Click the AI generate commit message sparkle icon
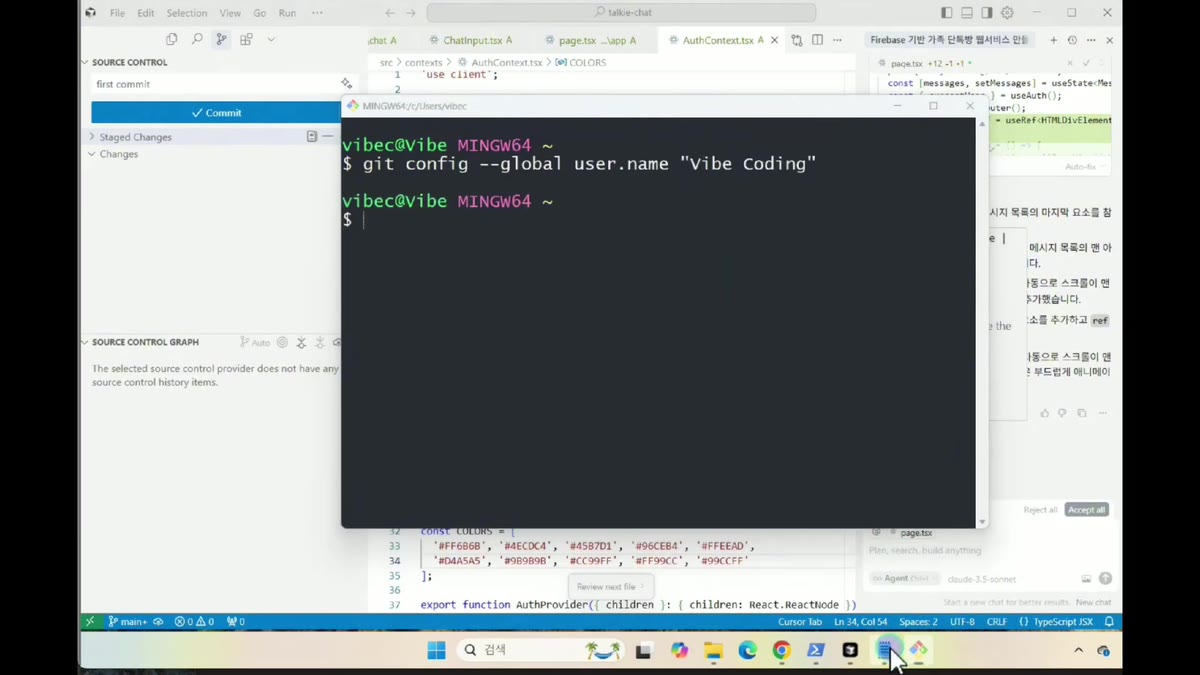The width and height of the screenshot is (1200, 675). [x=346, y=84]
